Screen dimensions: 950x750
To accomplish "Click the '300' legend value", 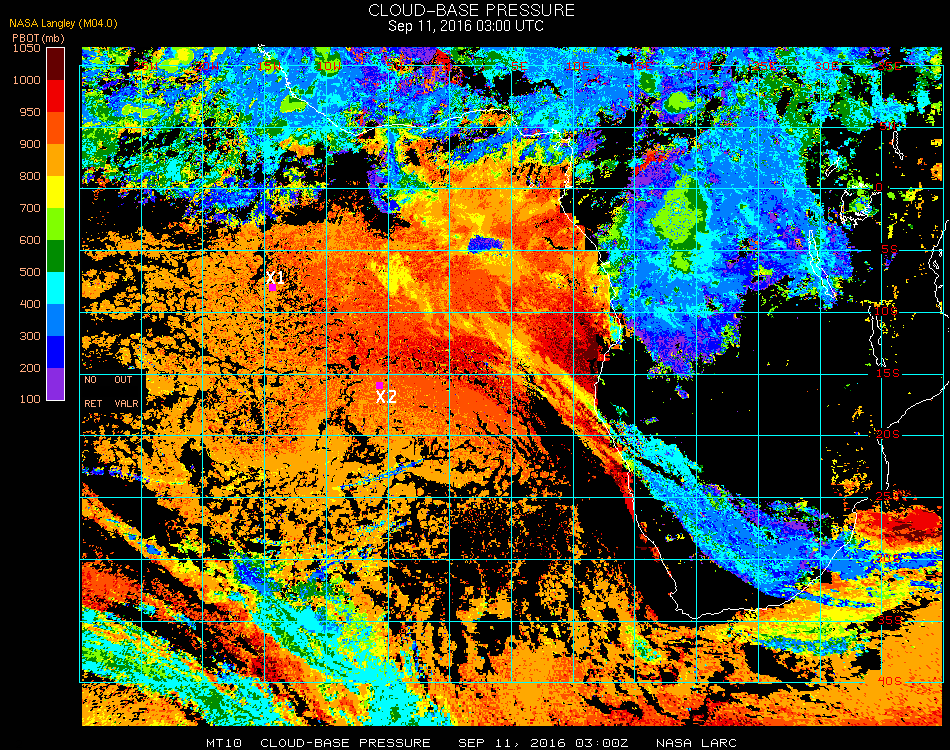I will [x=30, y=336].
